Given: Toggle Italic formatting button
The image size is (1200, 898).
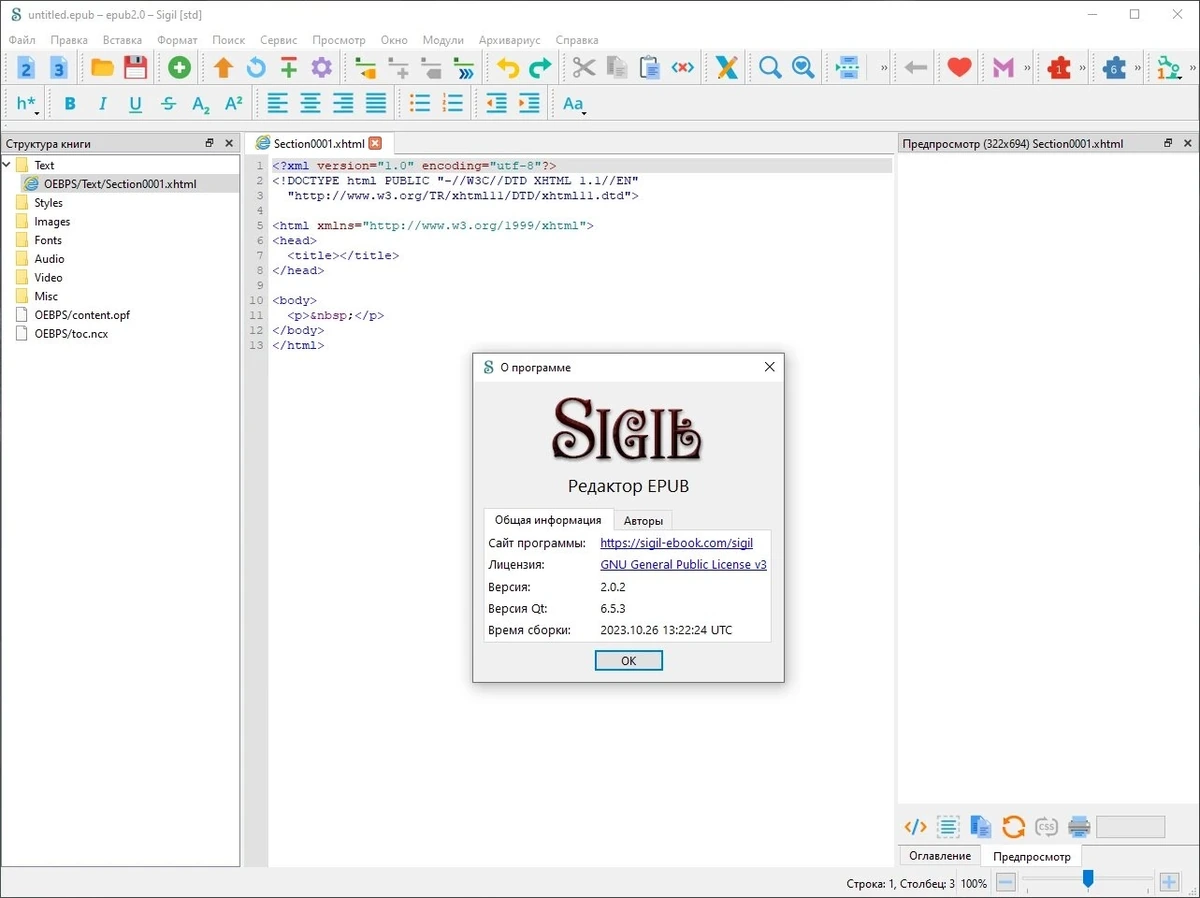Looking at the screenshot, I should coord(102,103).
